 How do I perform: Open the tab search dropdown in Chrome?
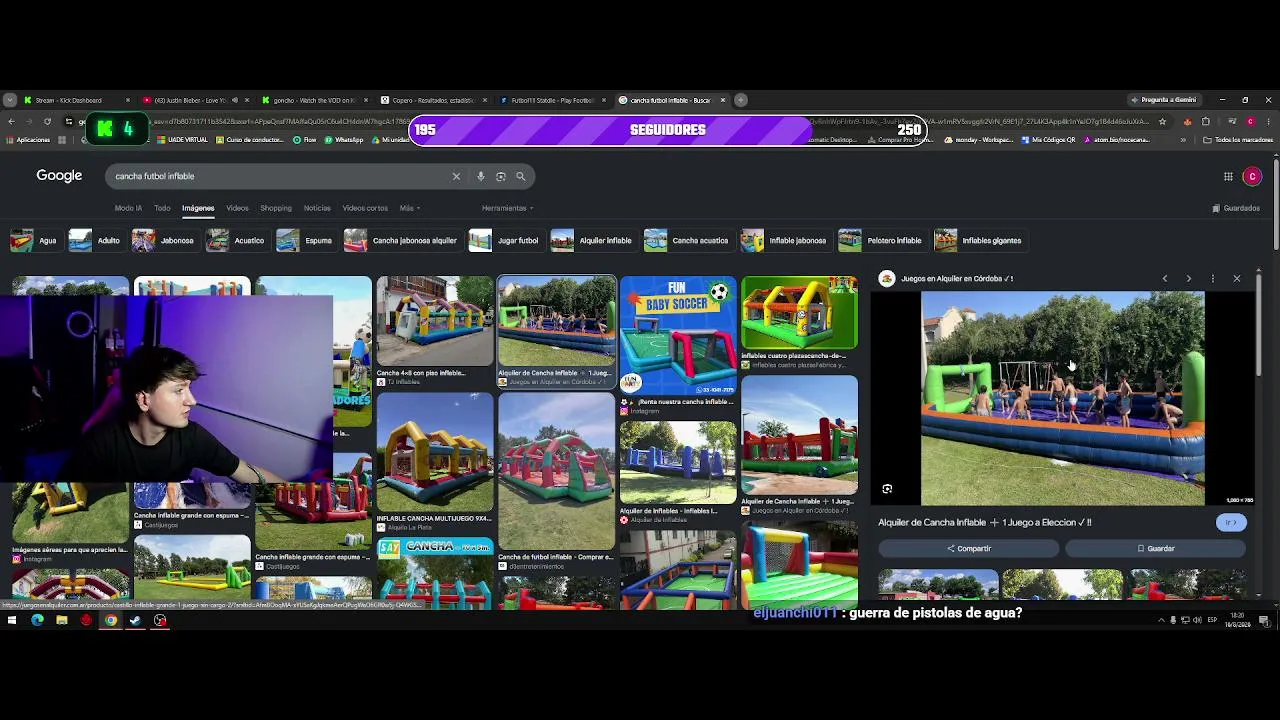pyautogui.click(x=10, y=100)
